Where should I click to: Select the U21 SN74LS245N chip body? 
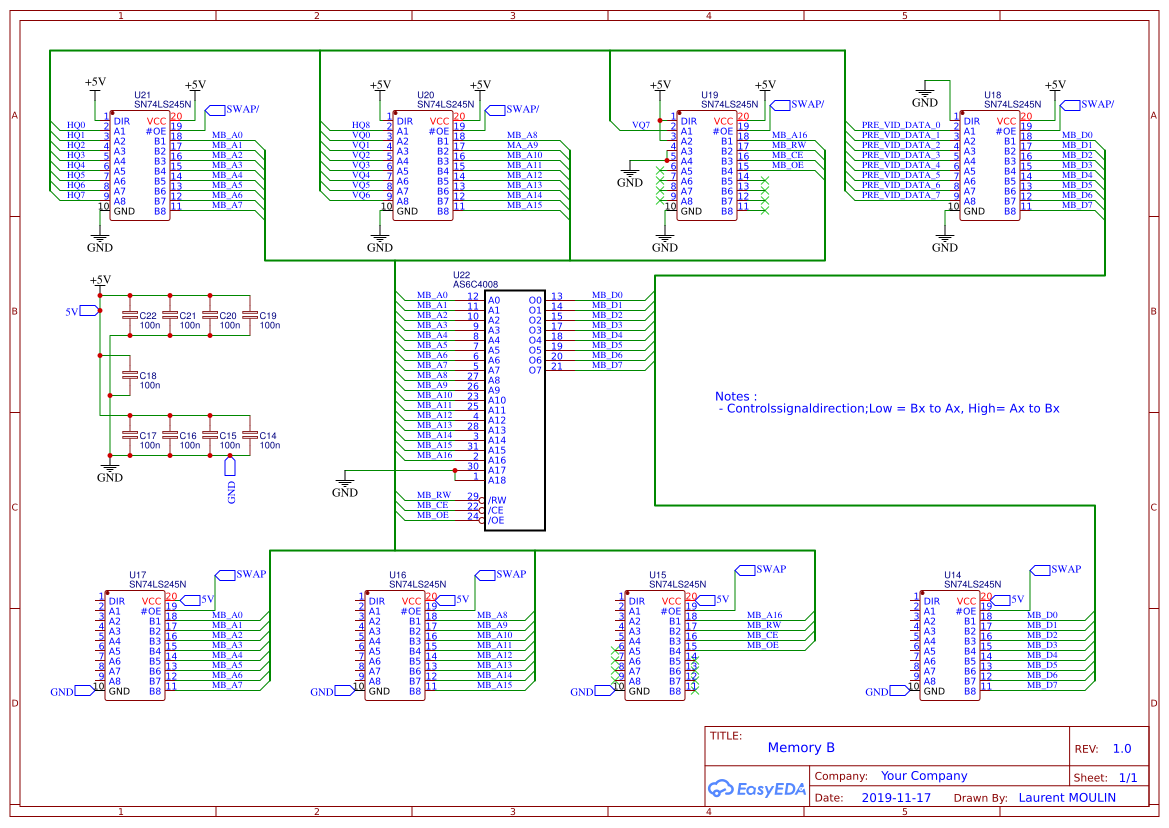(139, 165)
